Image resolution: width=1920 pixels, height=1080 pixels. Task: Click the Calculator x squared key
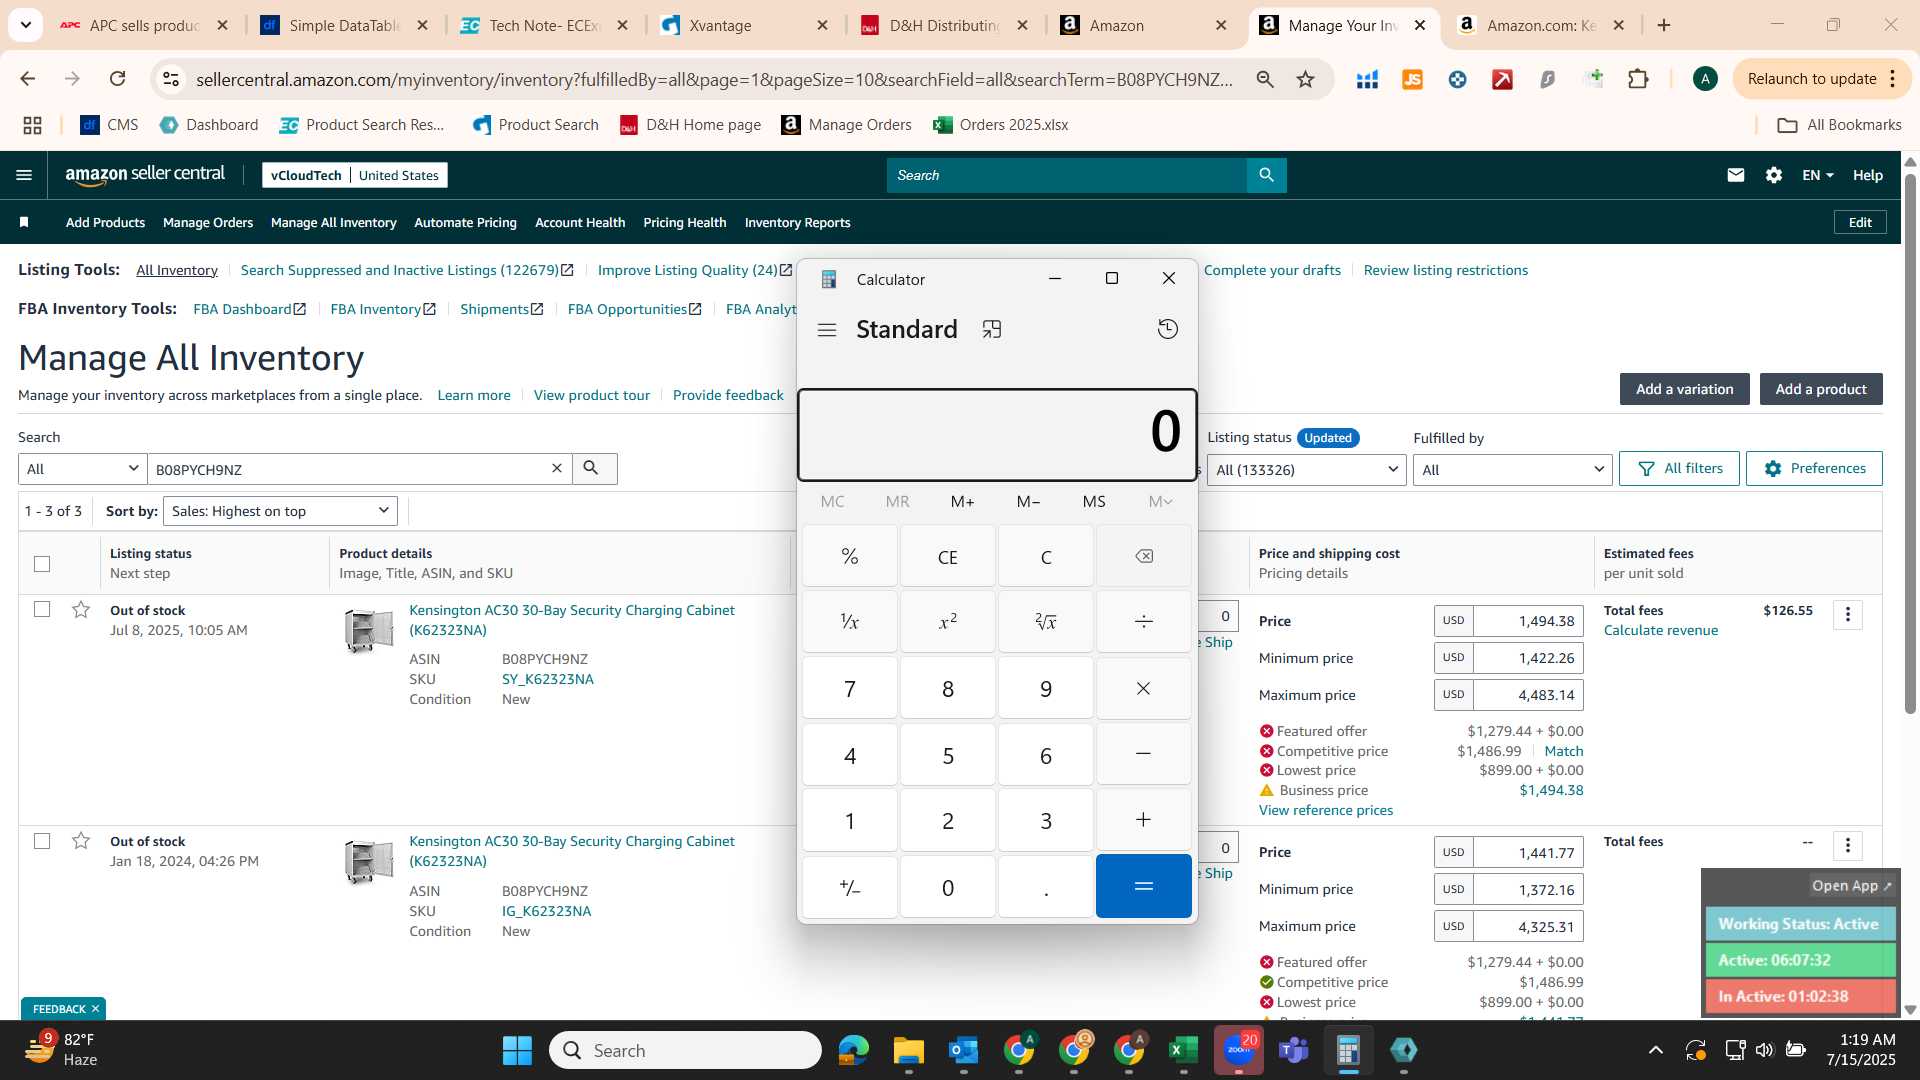click(x=948, y=622)
